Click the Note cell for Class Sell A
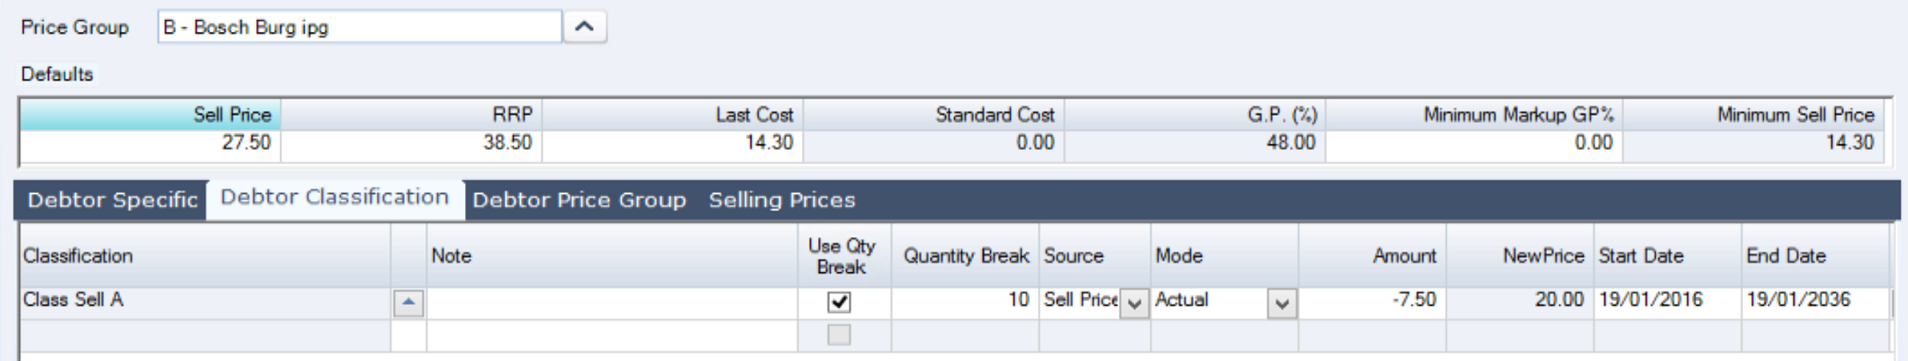 (x=612, y=303)
